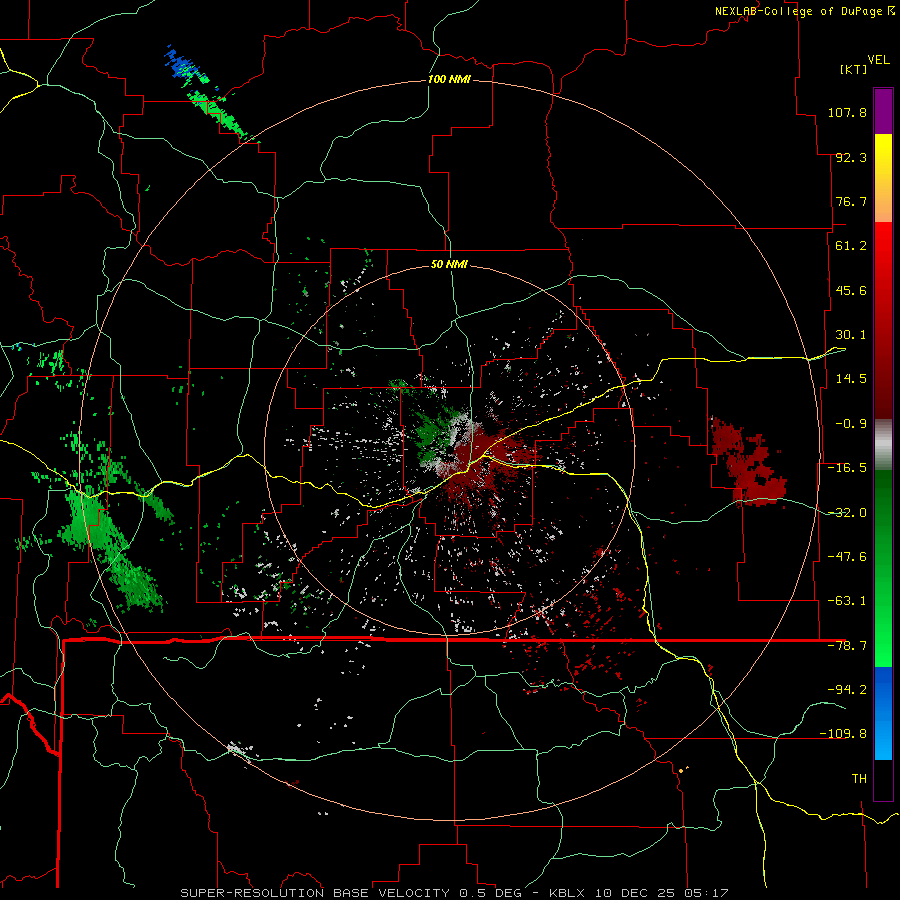This screenshot has height=900, width=900.
Task: Click the 14.5 velocity scale value
Action: 851,379
